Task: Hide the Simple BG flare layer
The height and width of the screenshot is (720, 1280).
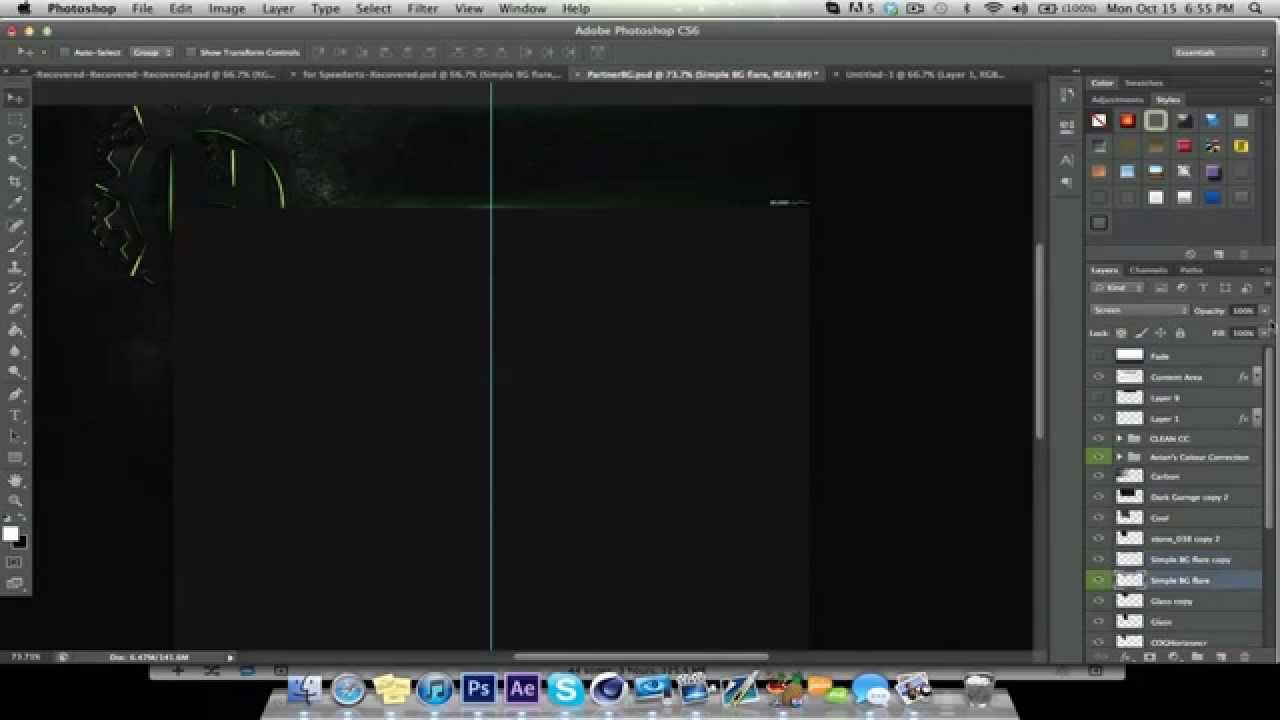Action: tap(1099, 580)
